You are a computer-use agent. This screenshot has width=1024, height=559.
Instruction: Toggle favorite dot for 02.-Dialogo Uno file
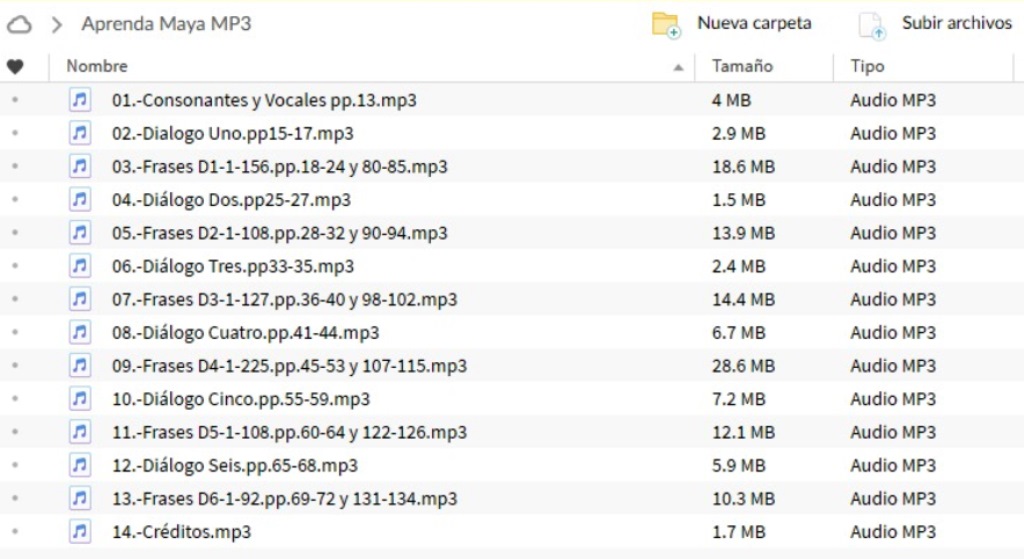(14, 134)
